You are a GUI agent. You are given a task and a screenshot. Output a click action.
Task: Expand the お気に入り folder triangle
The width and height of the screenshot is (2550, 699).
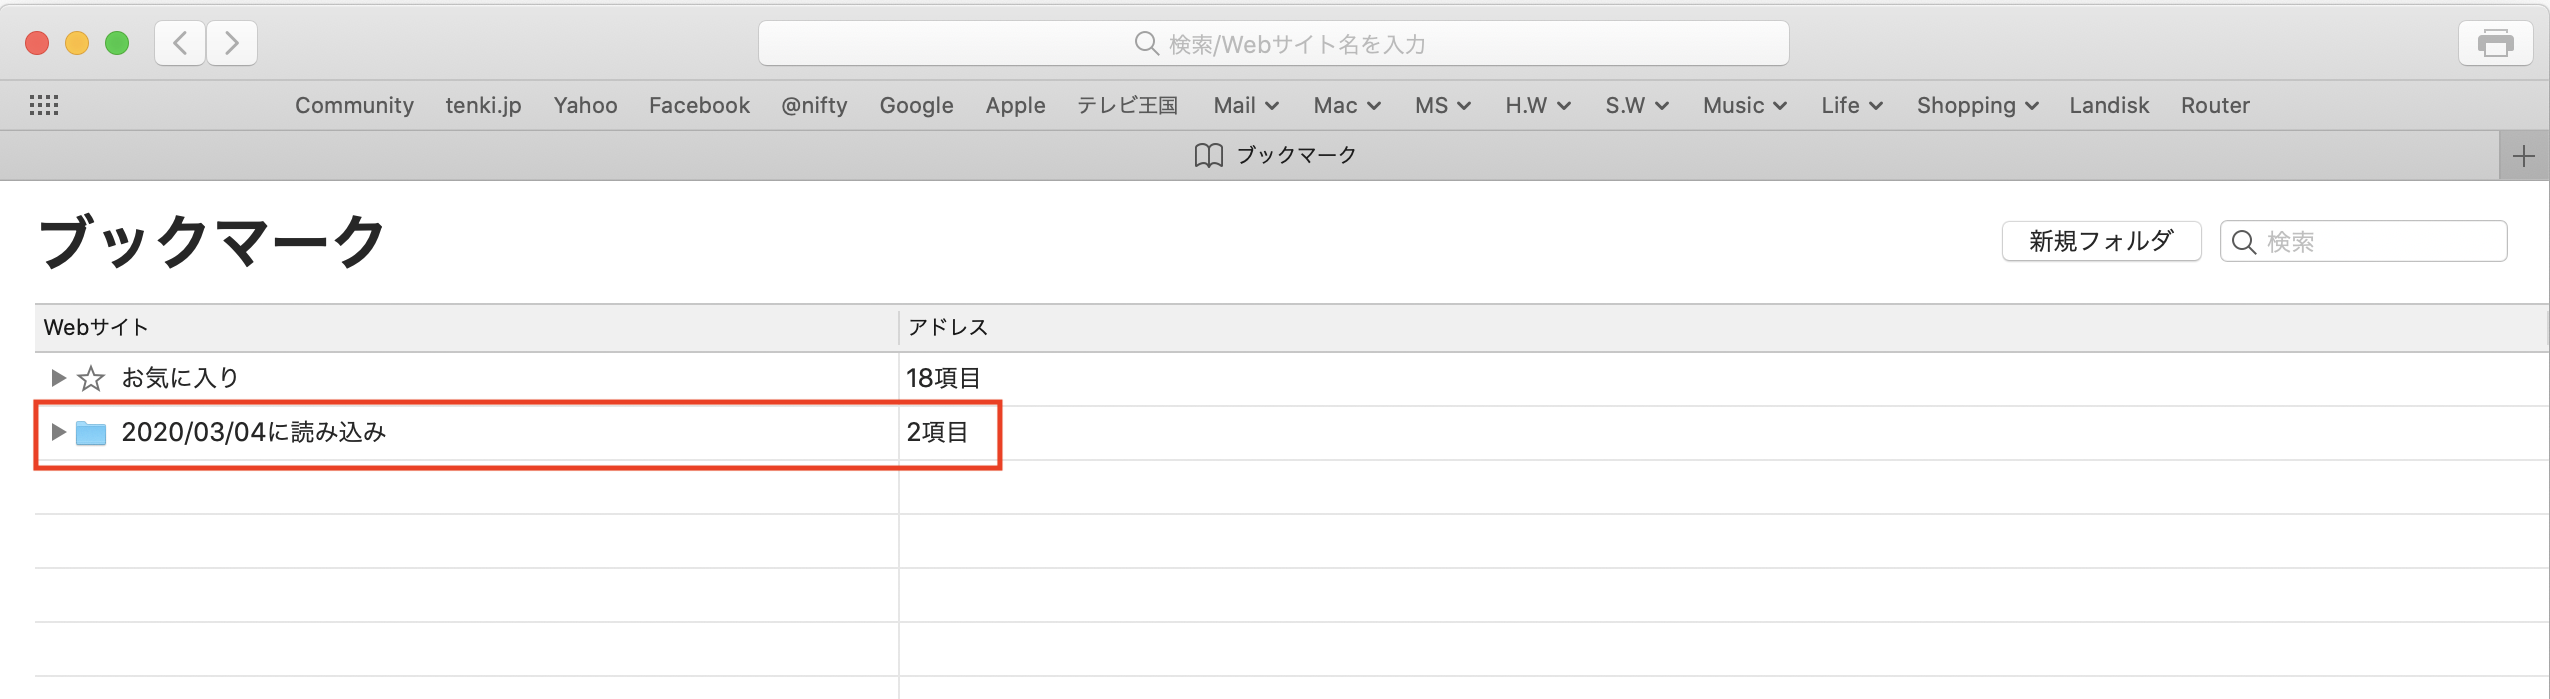tap(58, 378)
